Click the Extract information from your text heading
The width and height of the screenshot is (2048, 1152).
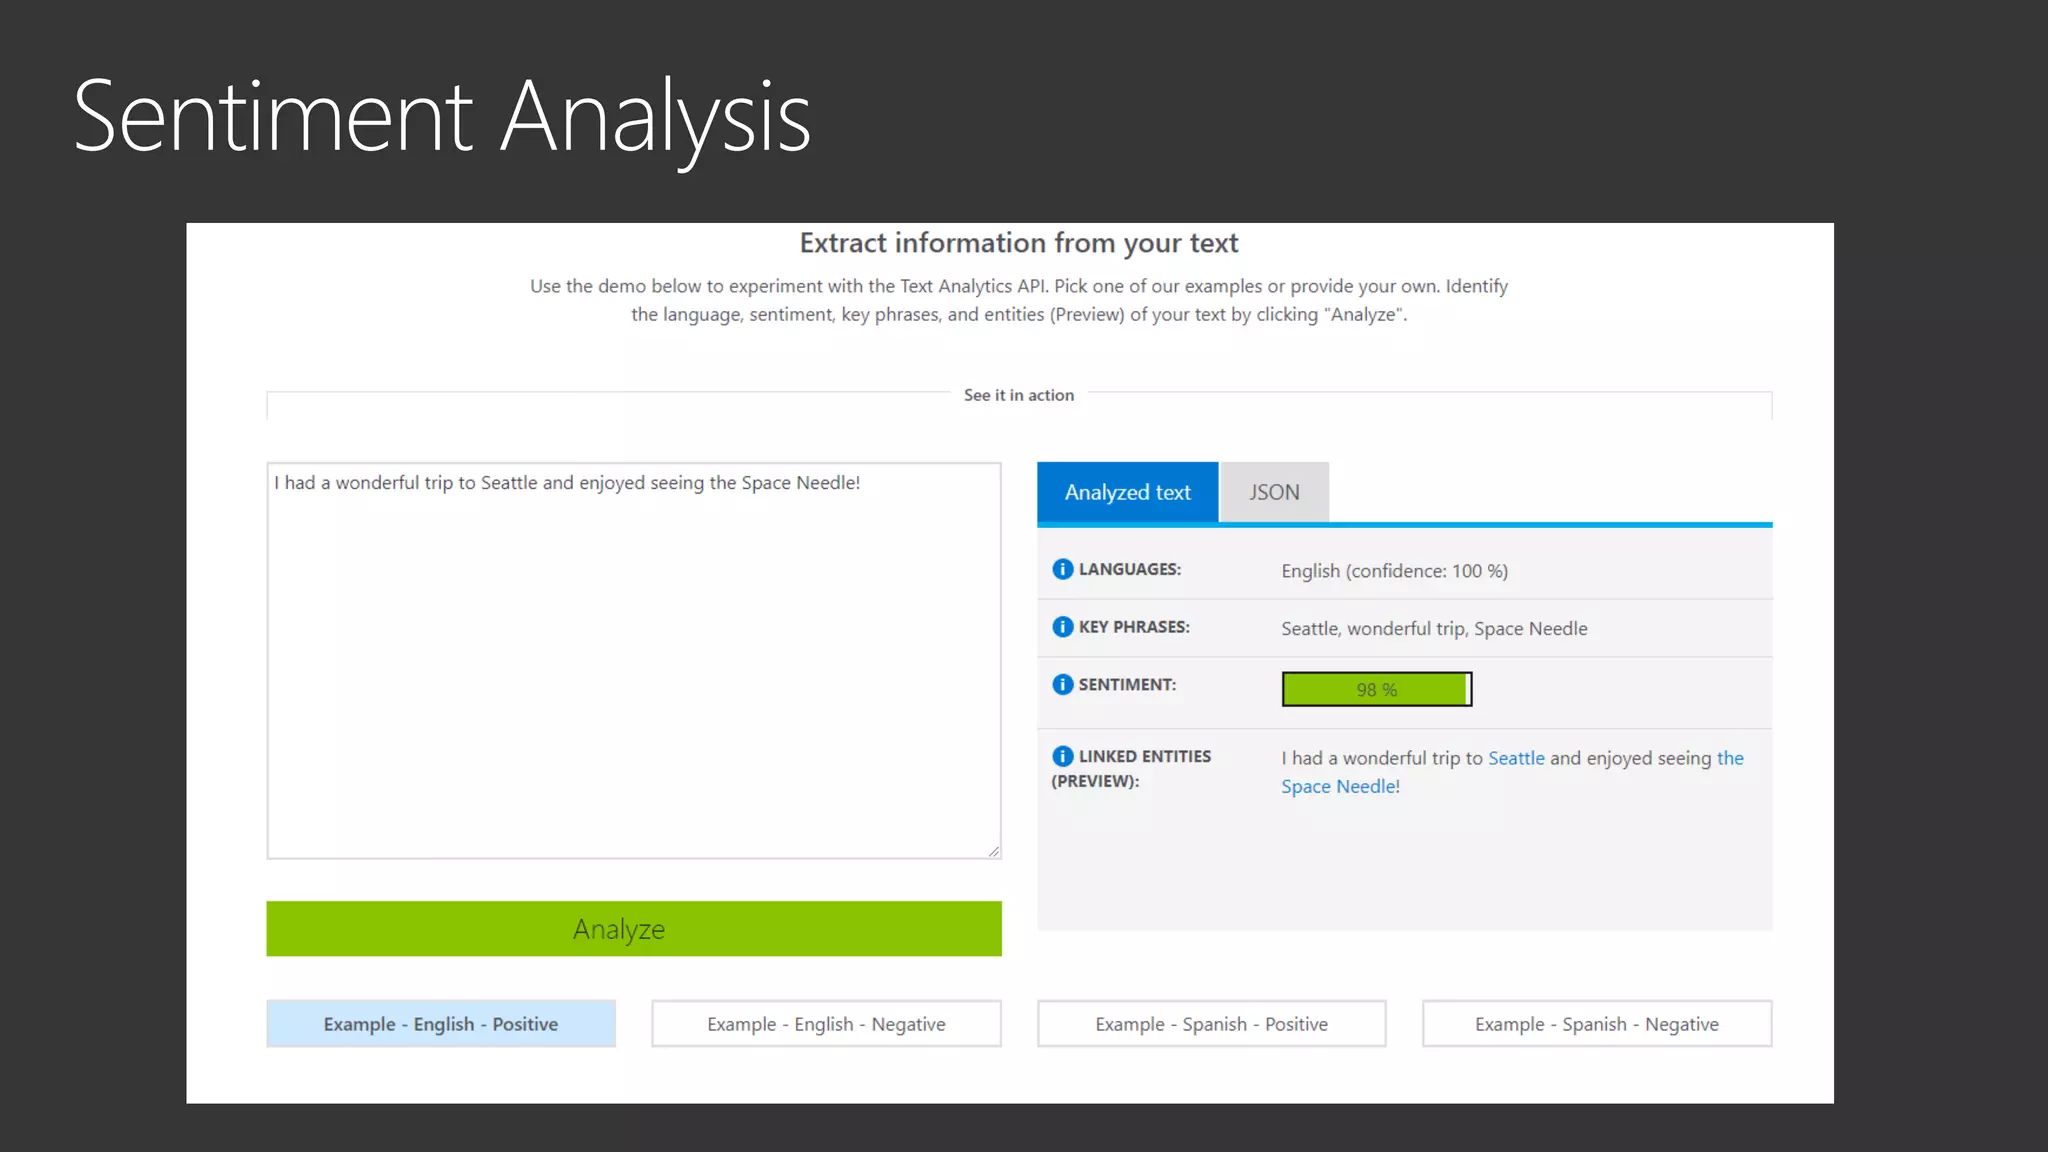tap(1018, 243)
